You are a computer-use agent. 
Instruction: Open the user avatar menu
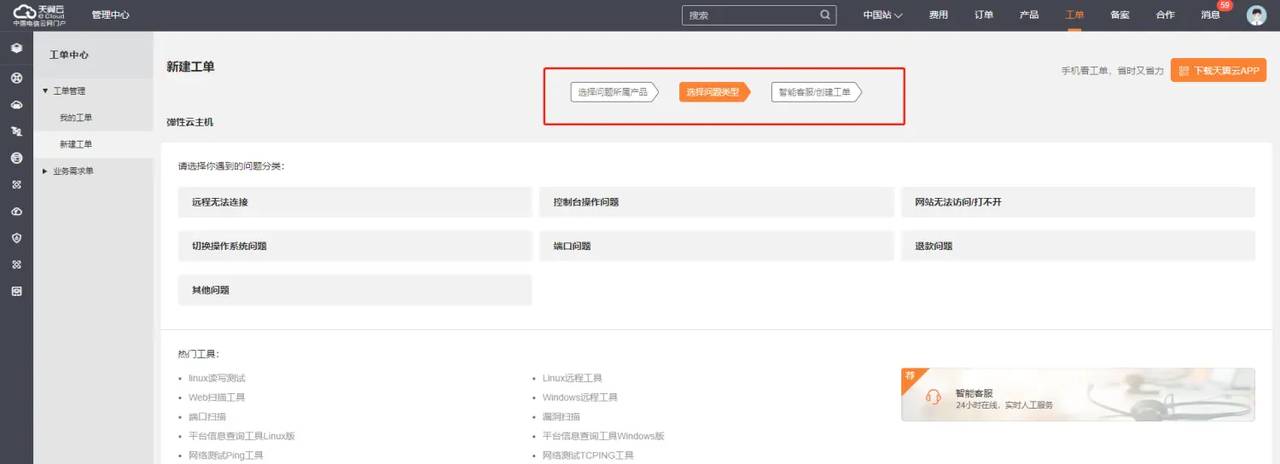(1256, 15)
